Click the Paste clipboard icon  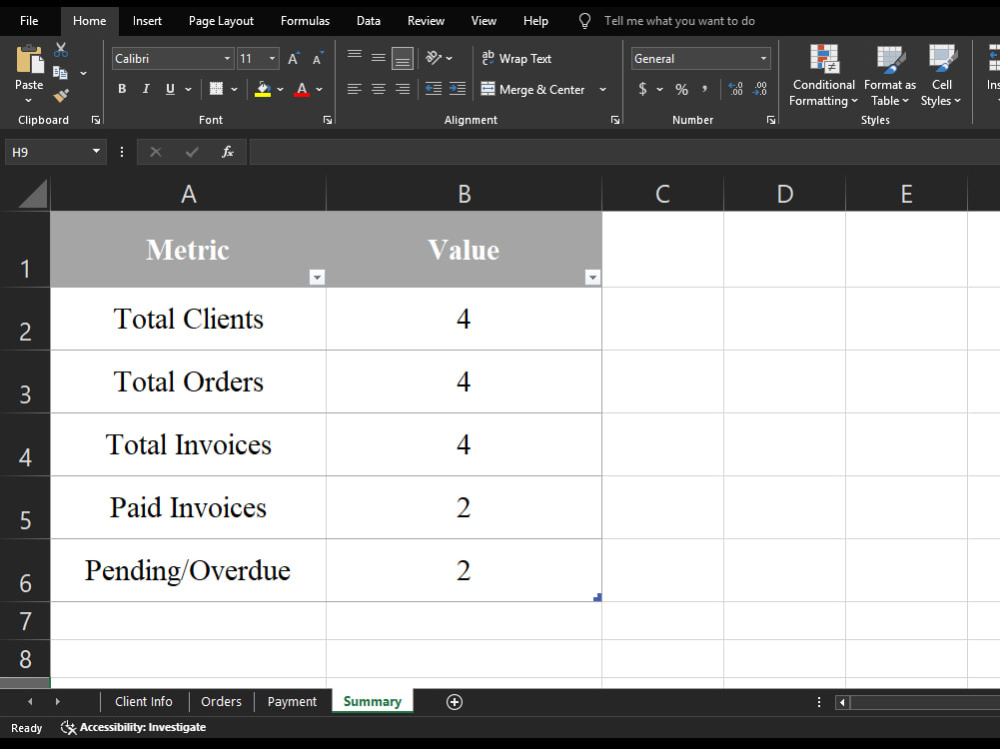(x=29, y=60)
